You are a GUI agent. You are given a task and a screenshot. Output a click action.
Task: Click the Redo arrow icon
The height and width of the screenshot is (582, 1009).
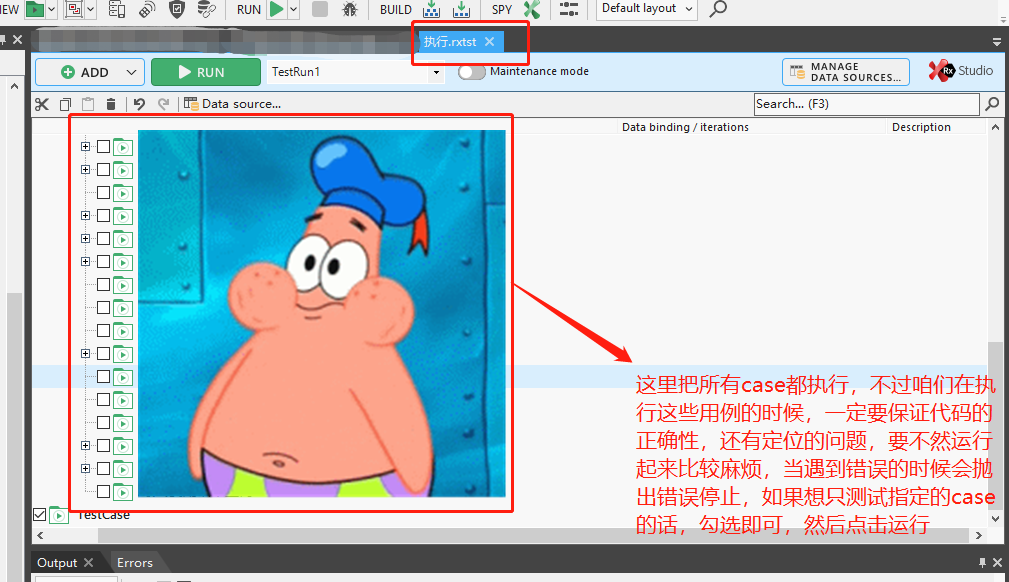tap(163, 104)
